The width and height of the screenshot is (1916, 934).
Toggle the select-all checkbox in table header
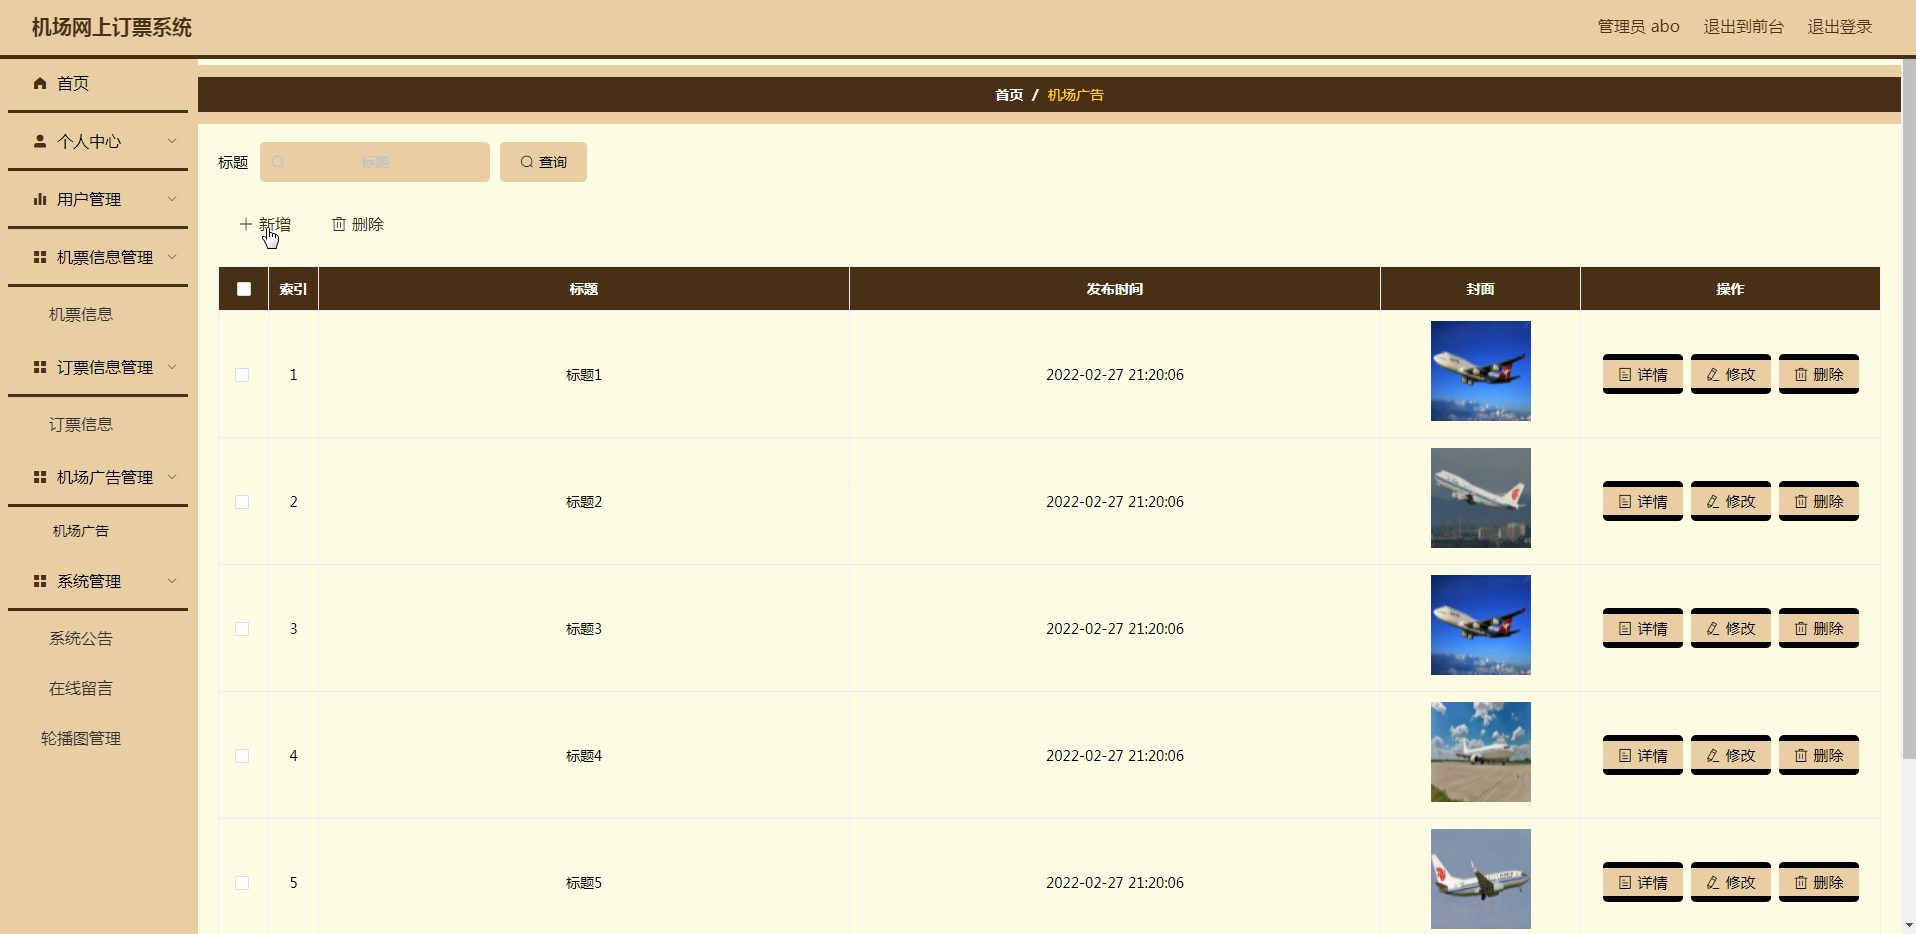click(x=244, y=289)
